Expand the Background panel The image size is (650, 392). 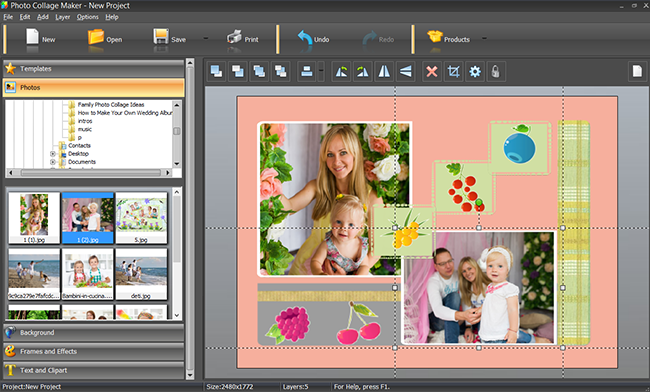pos(93,332)
